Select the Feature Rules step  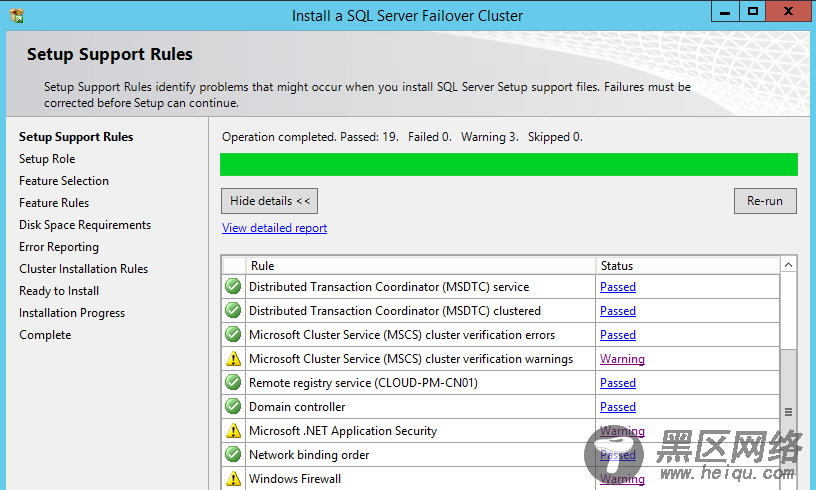coord(54,202)
